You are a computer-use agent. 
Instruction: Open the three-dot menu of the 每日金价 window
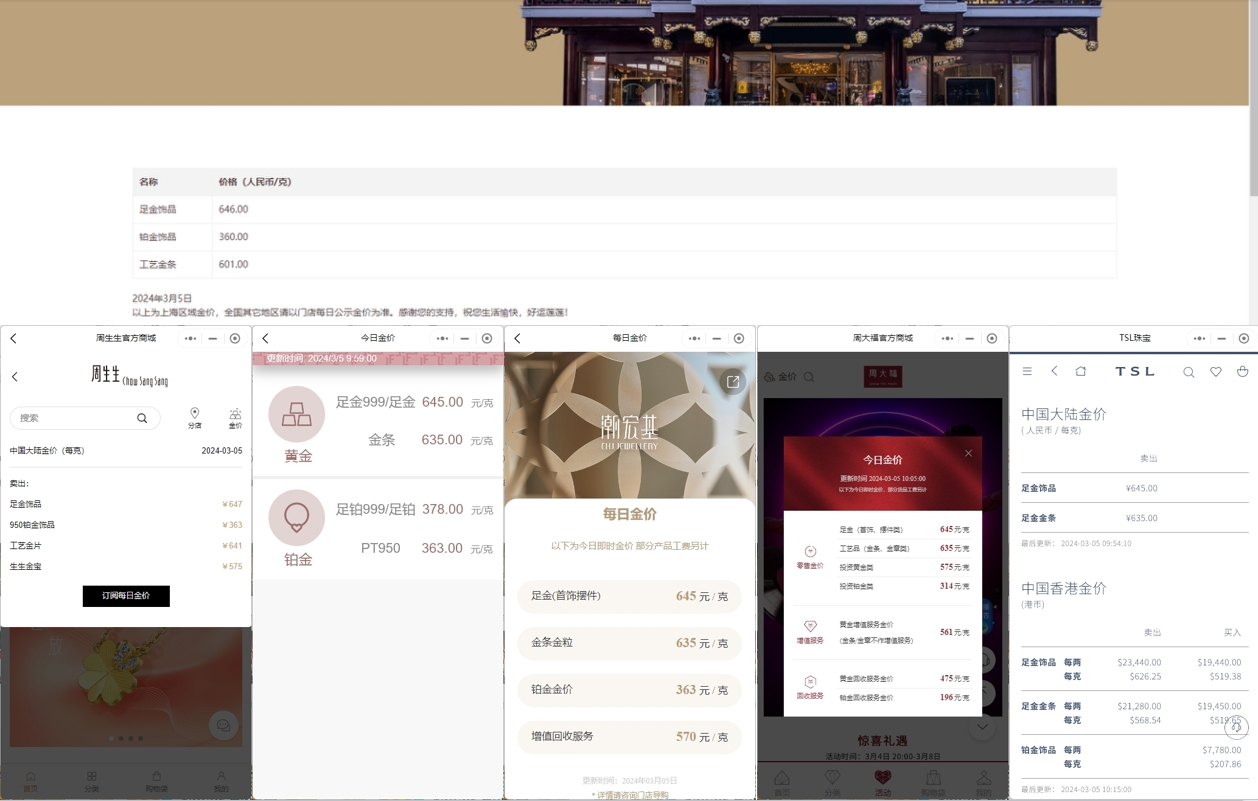click(694, 338)
